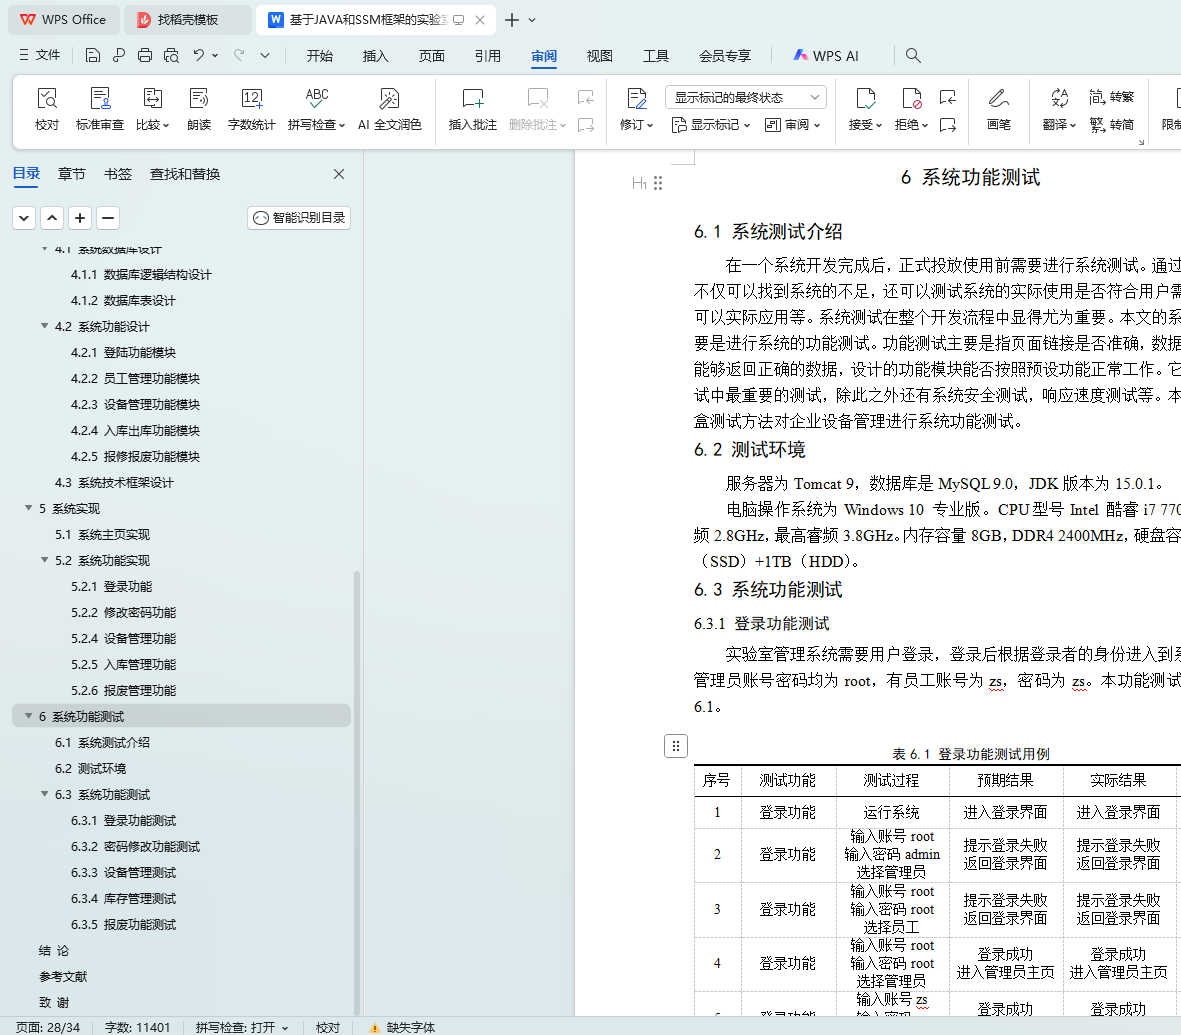Open the new tab plus button
The image size is (1181, 1035).
coord(511,20)
